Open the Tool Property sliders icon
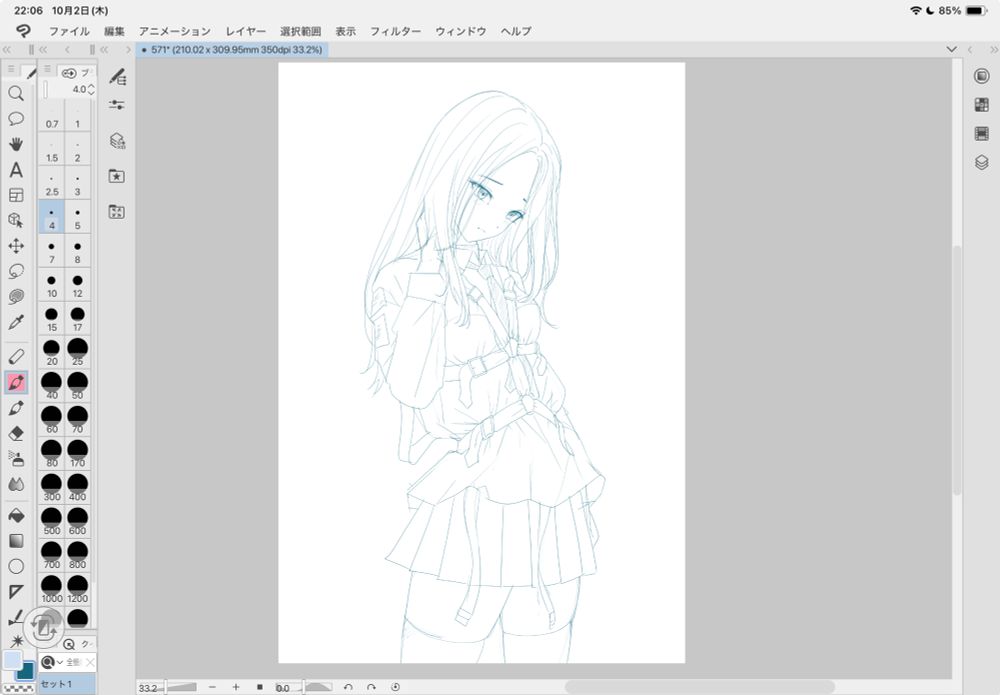1000x695 pixels. [x=117, y=105]
